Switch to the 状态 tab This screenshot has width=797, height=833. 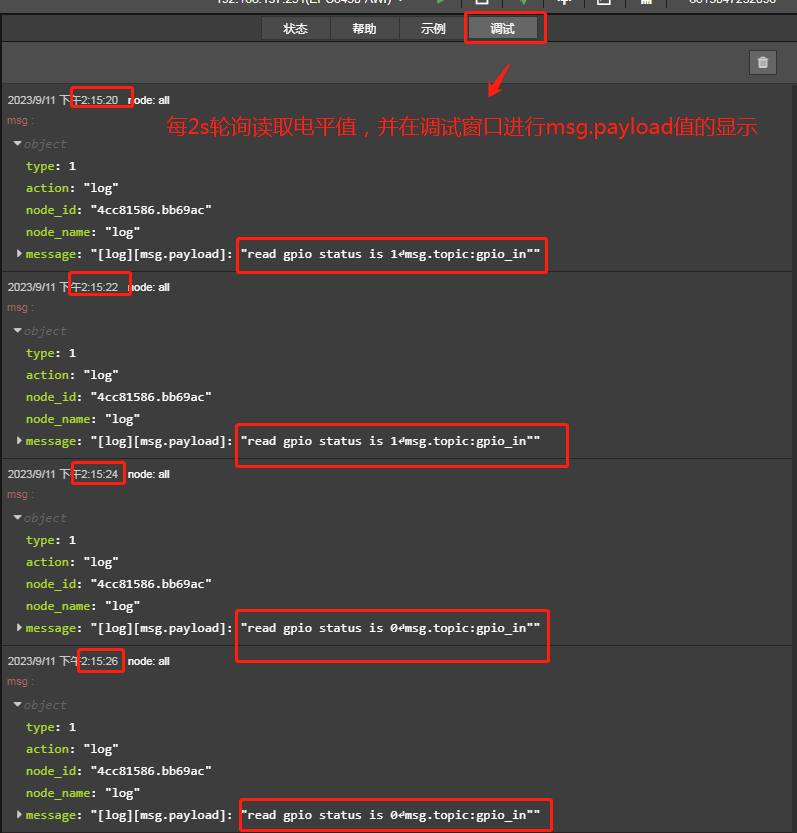295,29
